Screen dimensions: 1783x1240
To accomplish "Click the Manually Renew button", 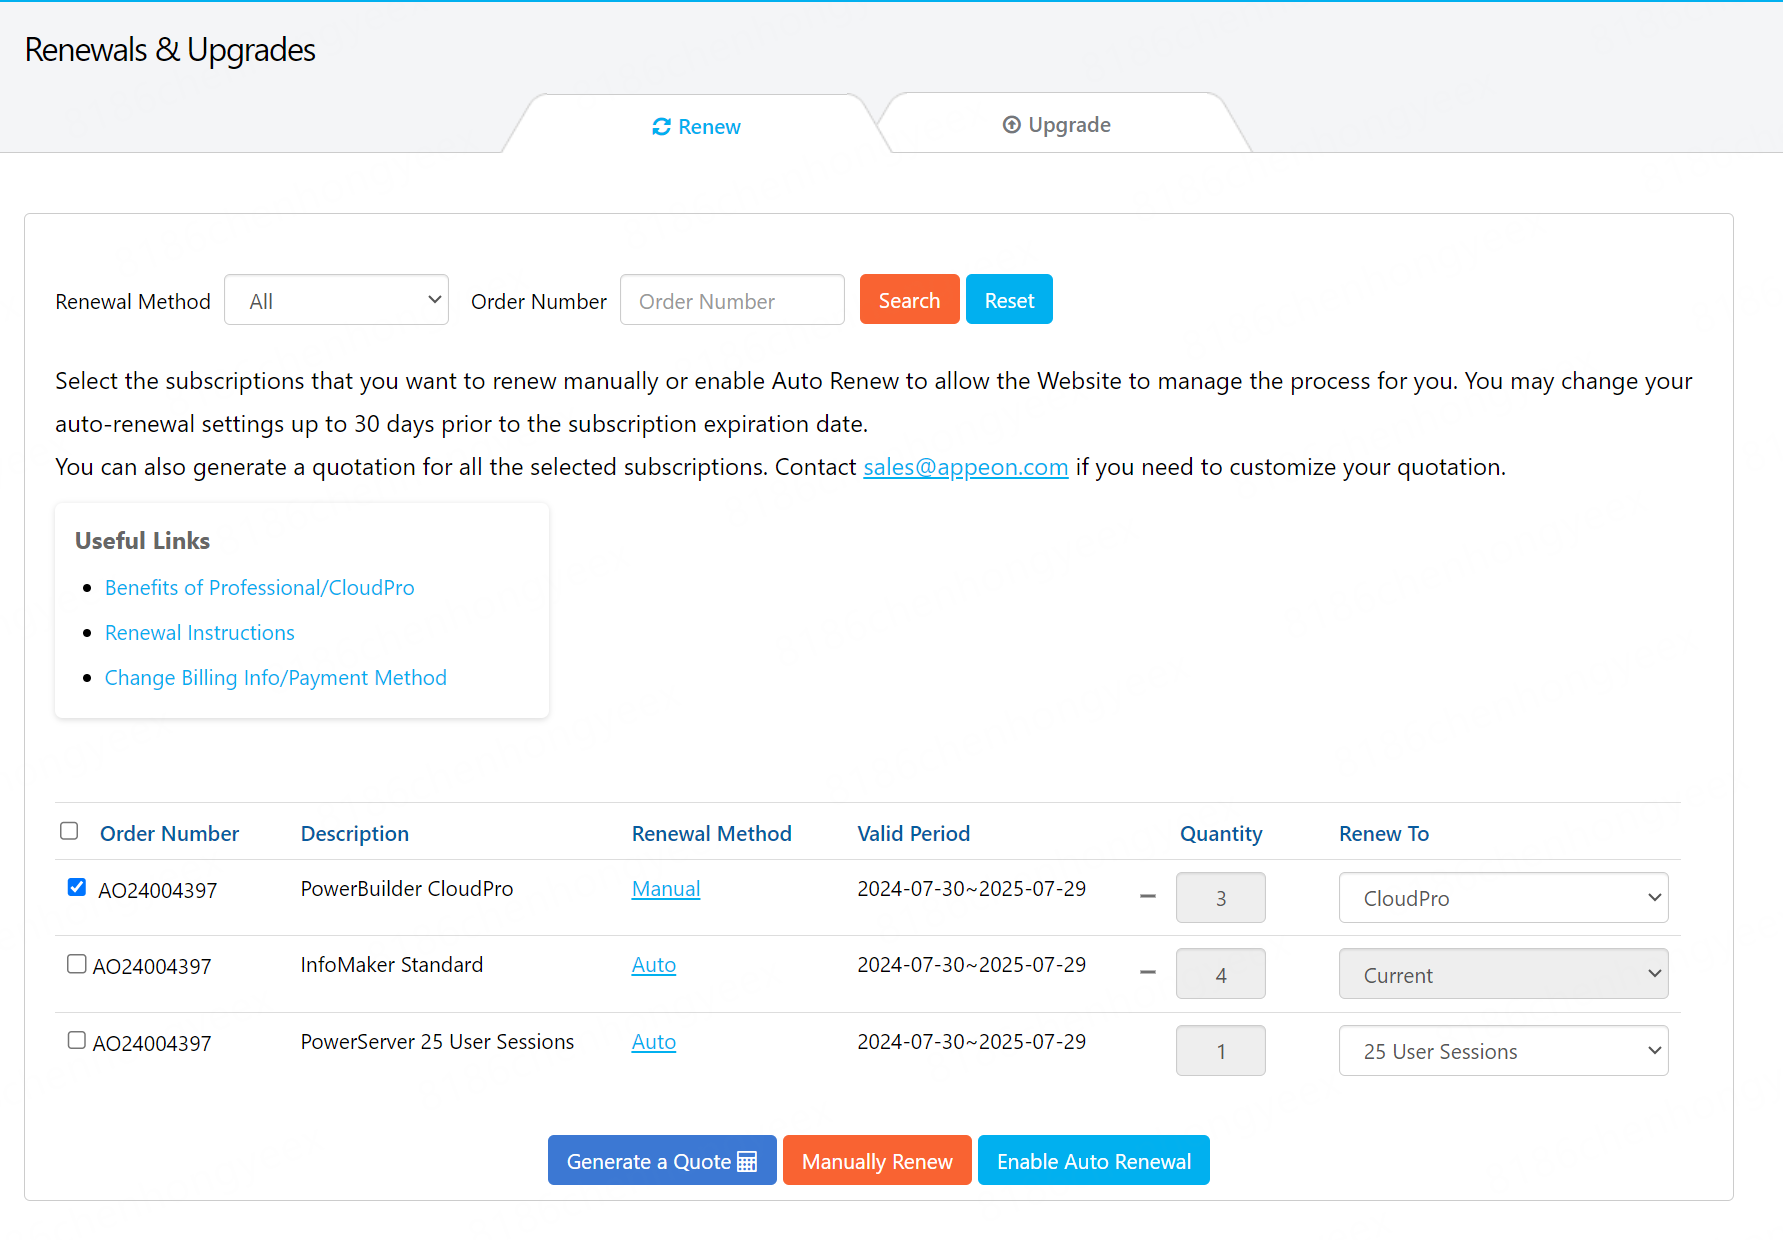I will tap(877, 1160).
